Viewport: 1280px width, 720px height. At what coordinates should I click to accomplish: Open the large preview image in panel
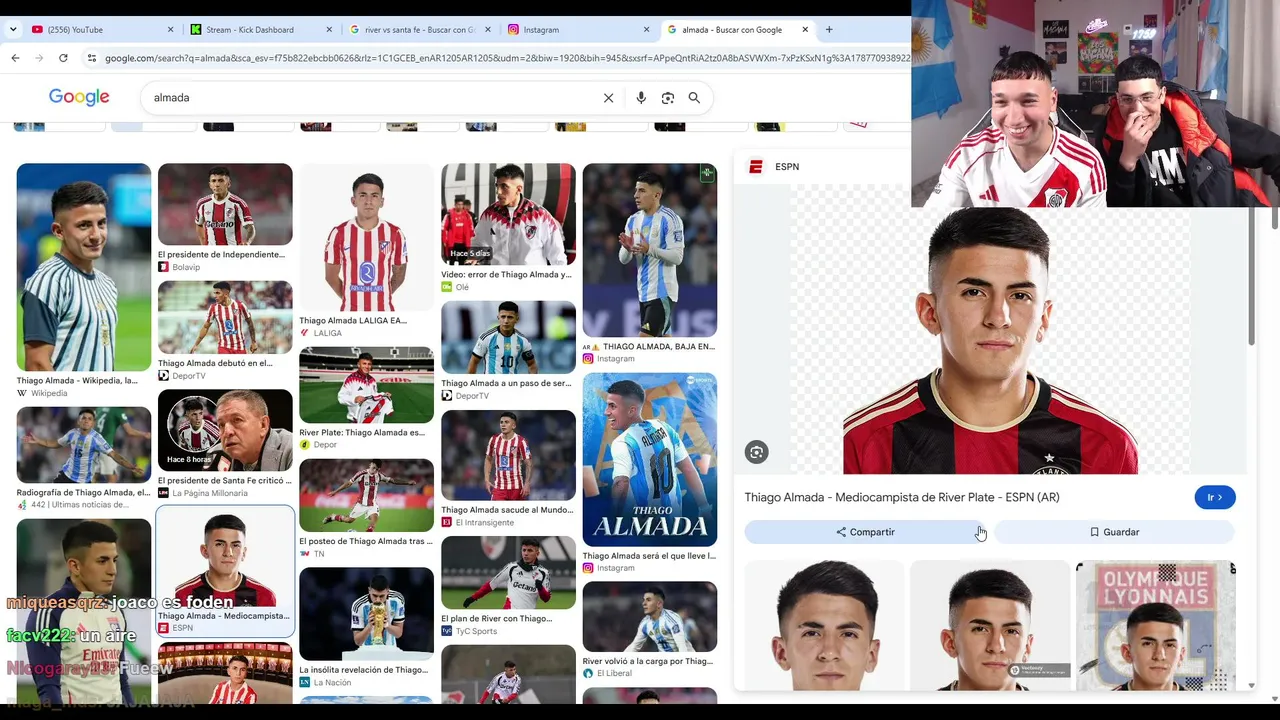(x=990, y=340)
